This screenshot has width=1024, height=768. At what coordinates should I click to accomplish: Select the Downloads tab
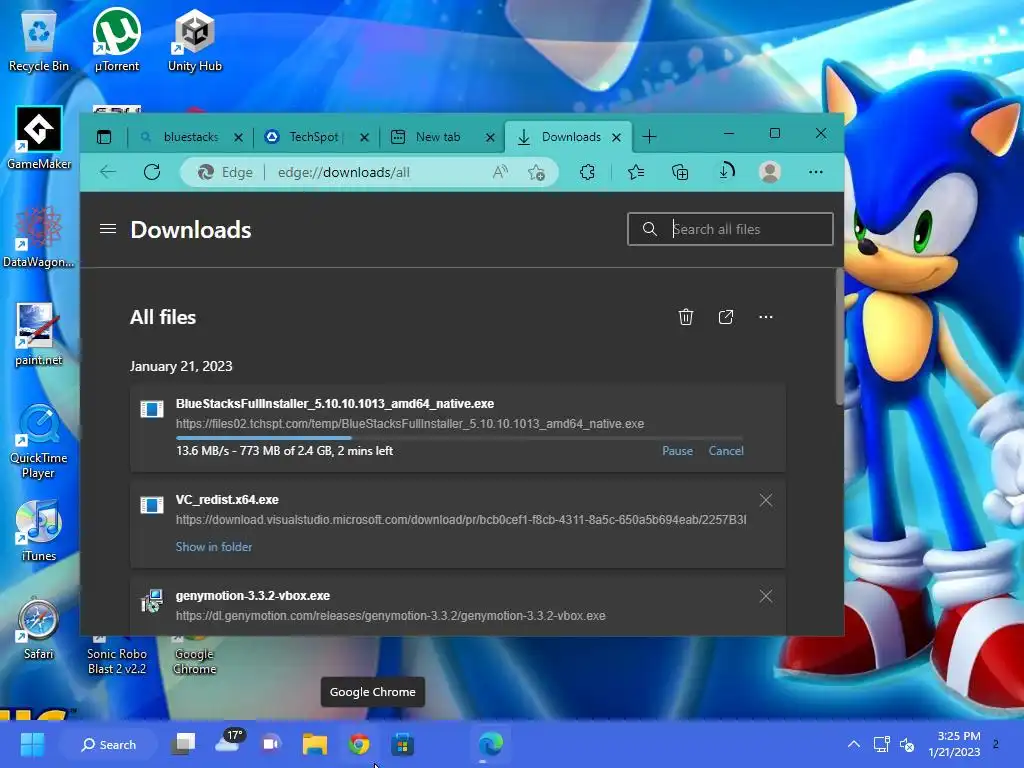click(x=569, y=137)
